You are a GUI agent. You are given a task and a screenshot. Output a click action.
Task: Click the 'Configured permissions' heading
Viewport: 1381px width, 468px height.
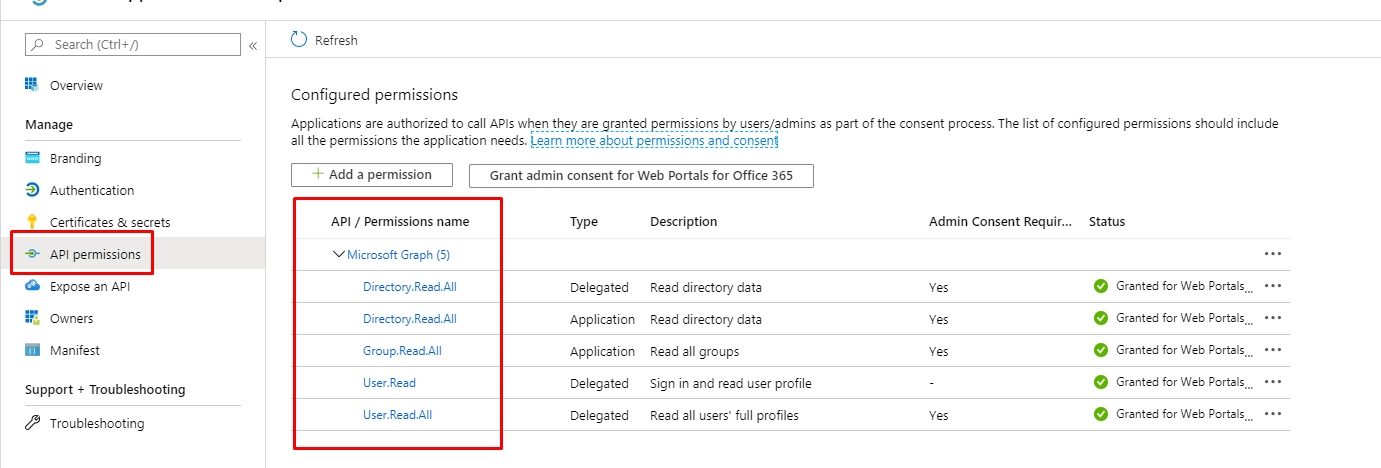coord(374,95)
